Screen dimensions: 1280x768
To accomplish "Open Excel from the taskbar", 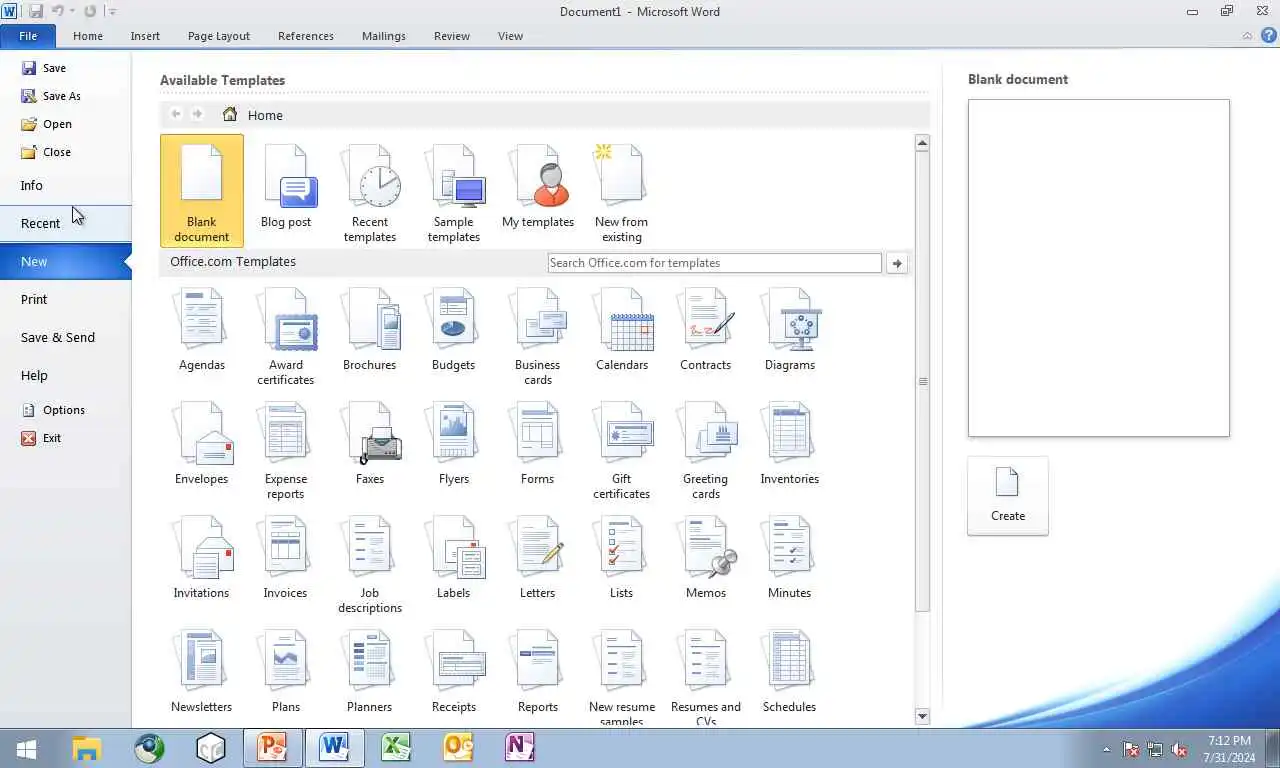I will (396, 747).
